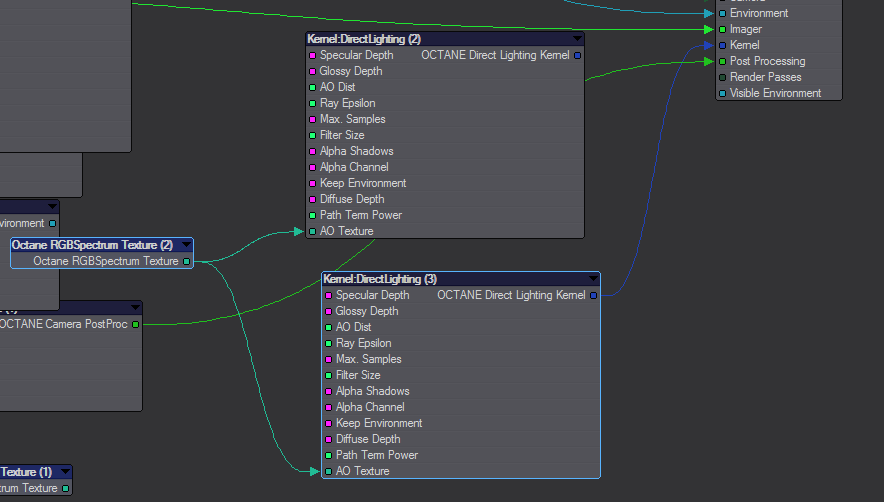This screenshot has width=884, height=502.
Task: Click Ray Epsilon socket on Kernel:DirectLighting (2)
Action: 312,103
